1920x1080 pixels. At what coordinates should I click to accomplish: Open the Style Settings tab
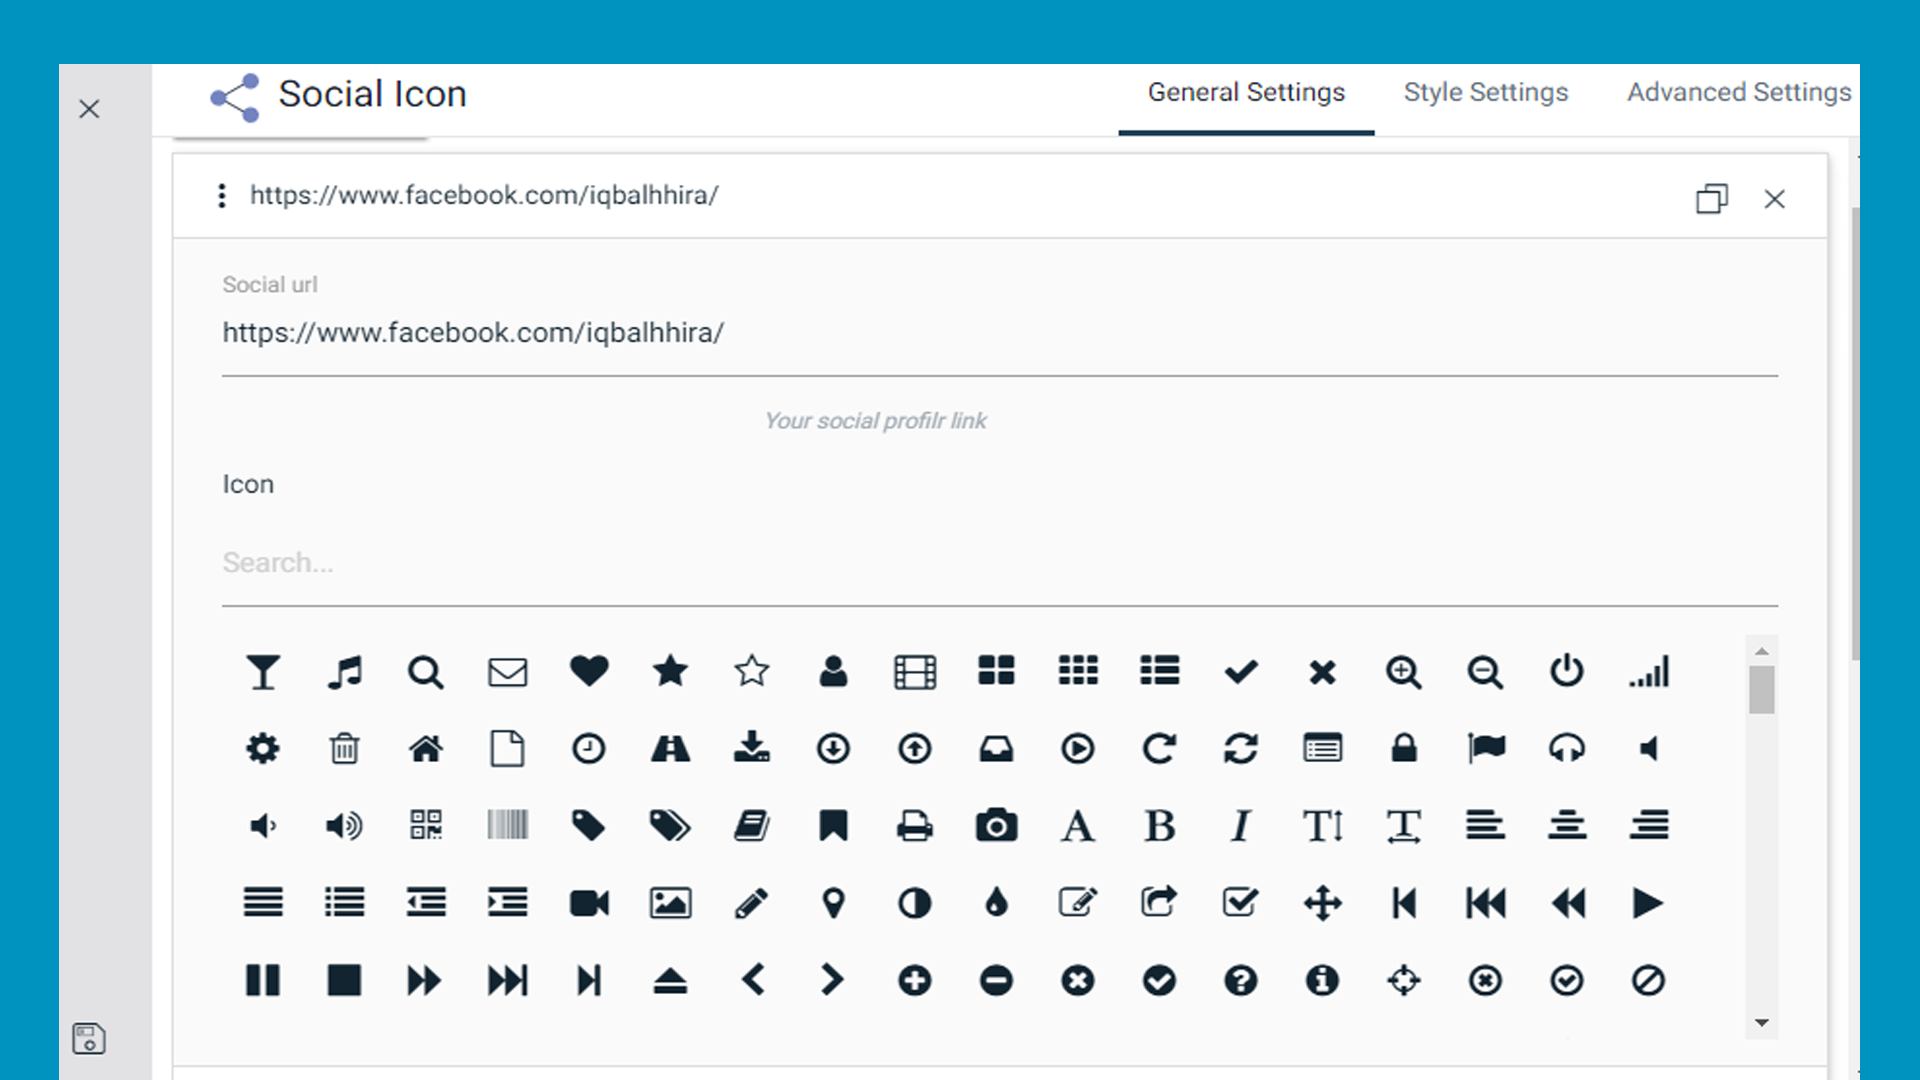[1485, 93]
